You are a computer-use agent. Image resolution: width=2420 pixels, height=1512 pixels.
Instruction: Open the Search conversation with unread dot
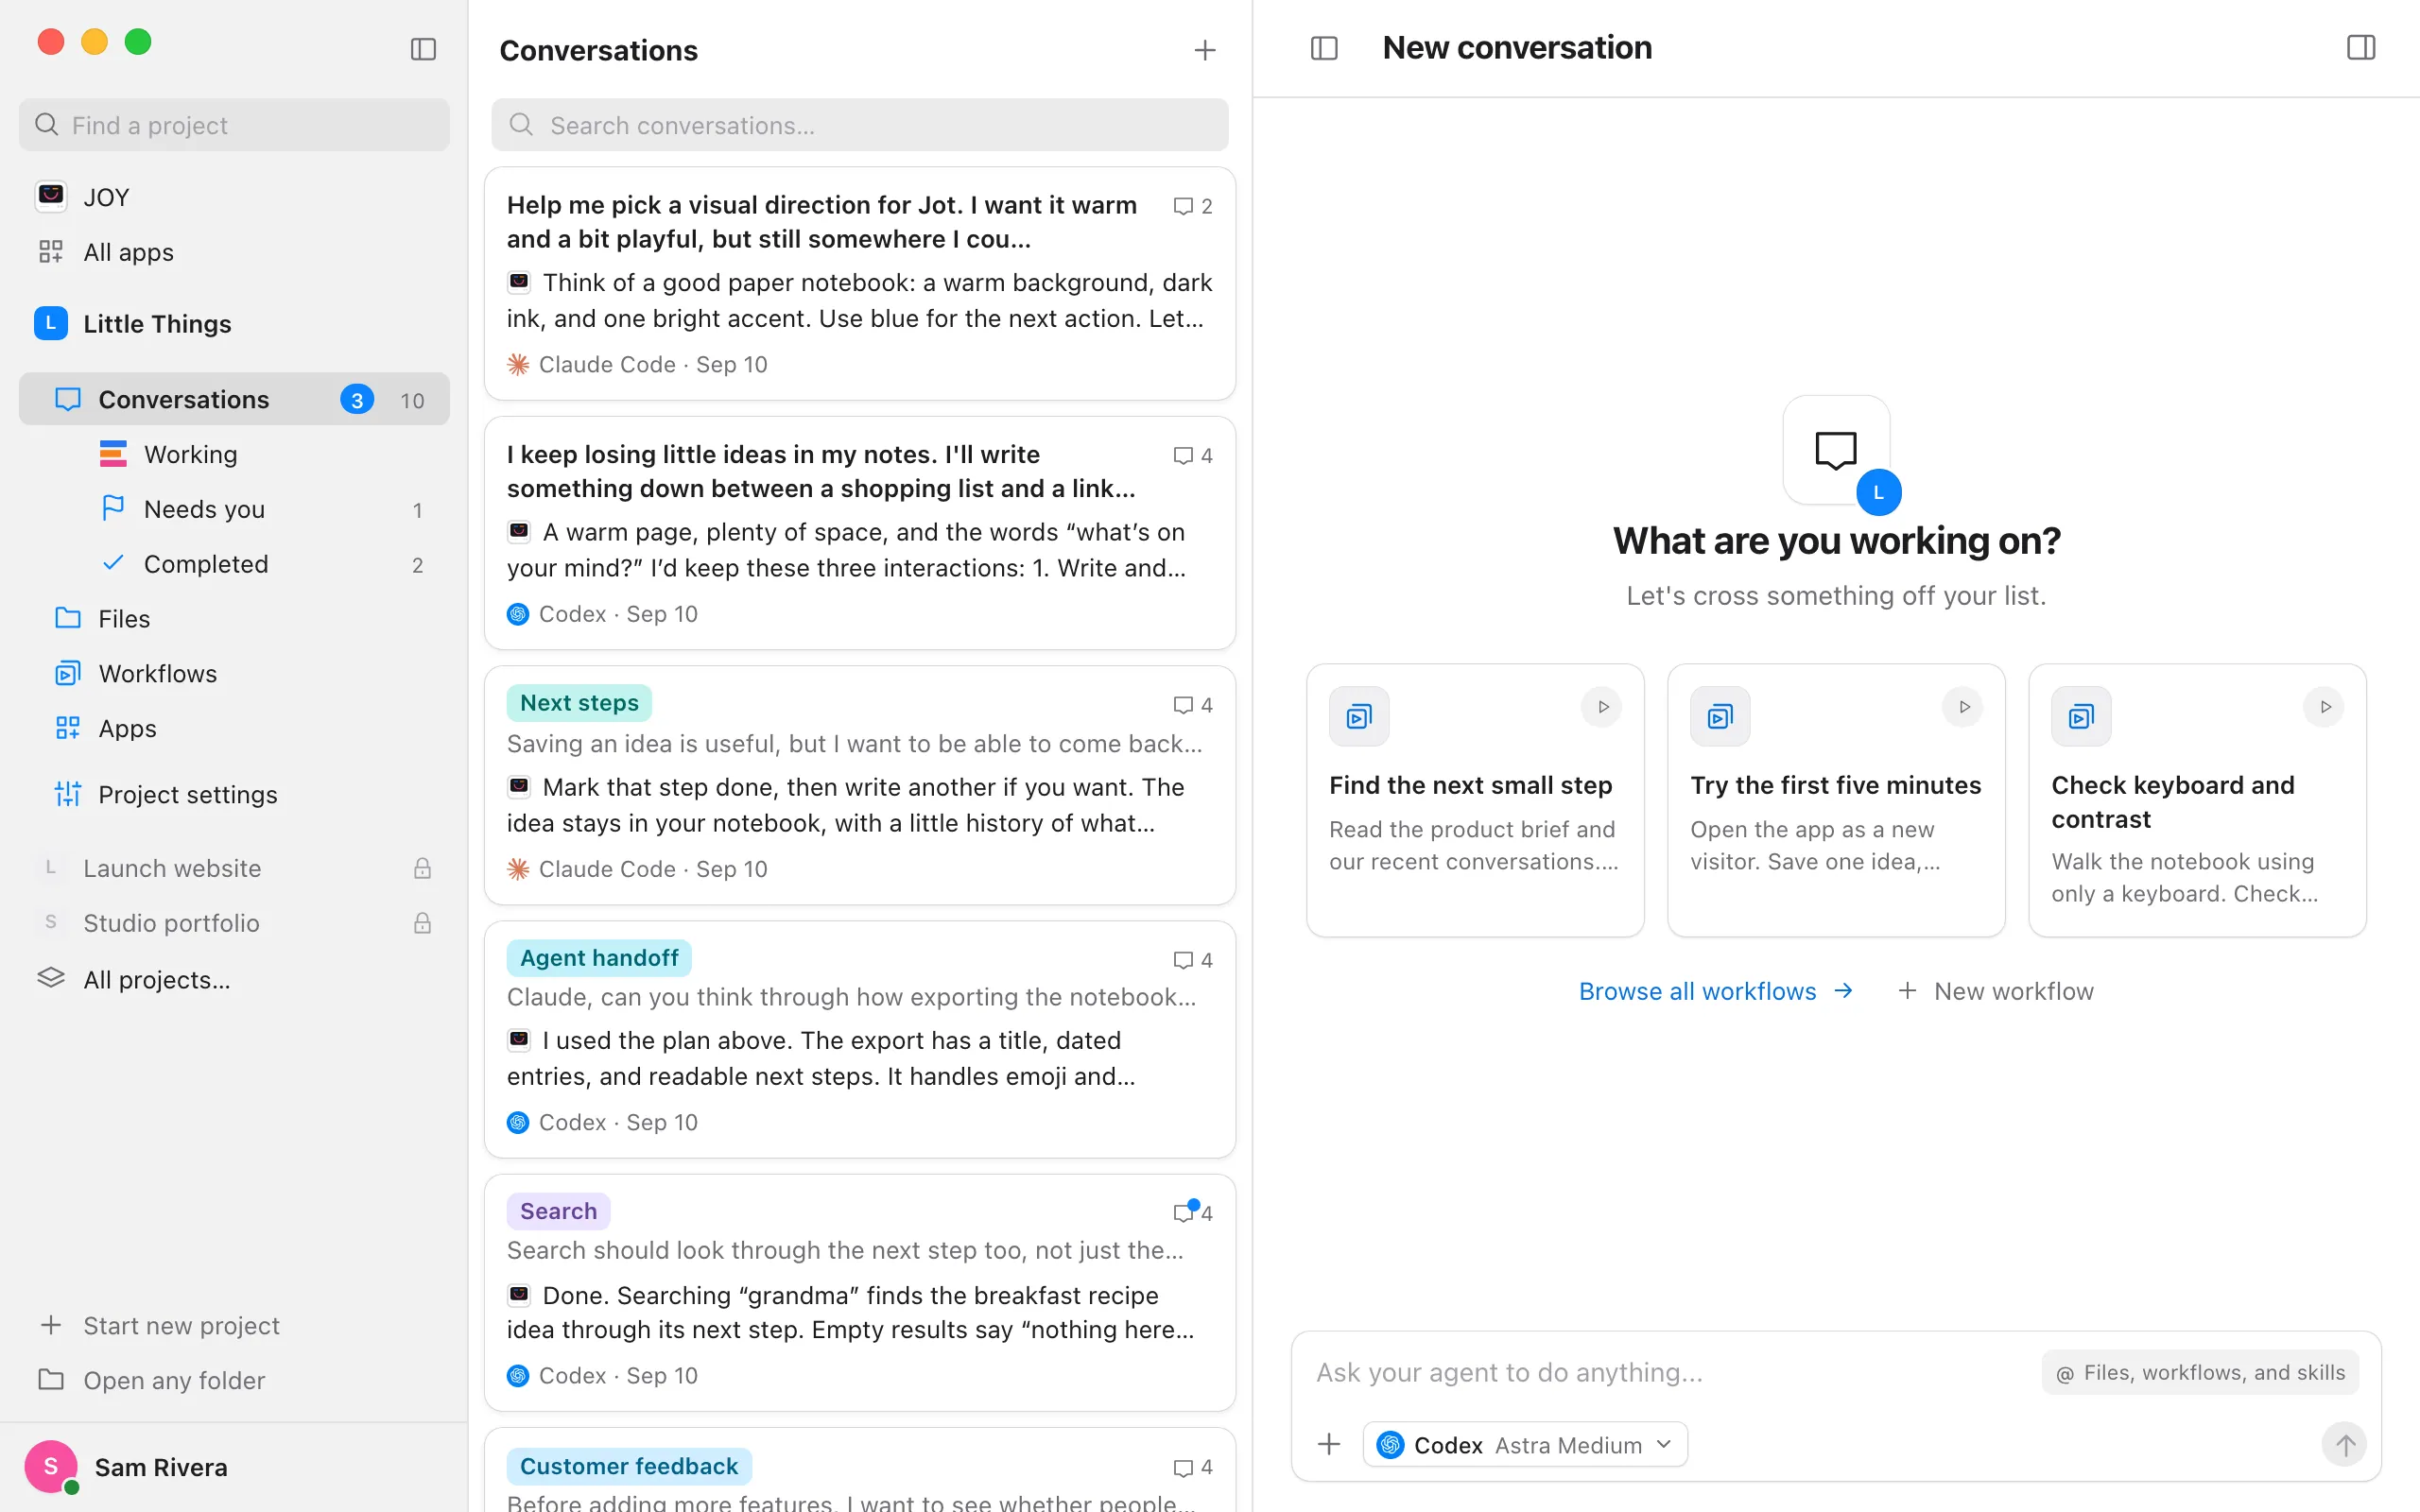coord(859,1293)
